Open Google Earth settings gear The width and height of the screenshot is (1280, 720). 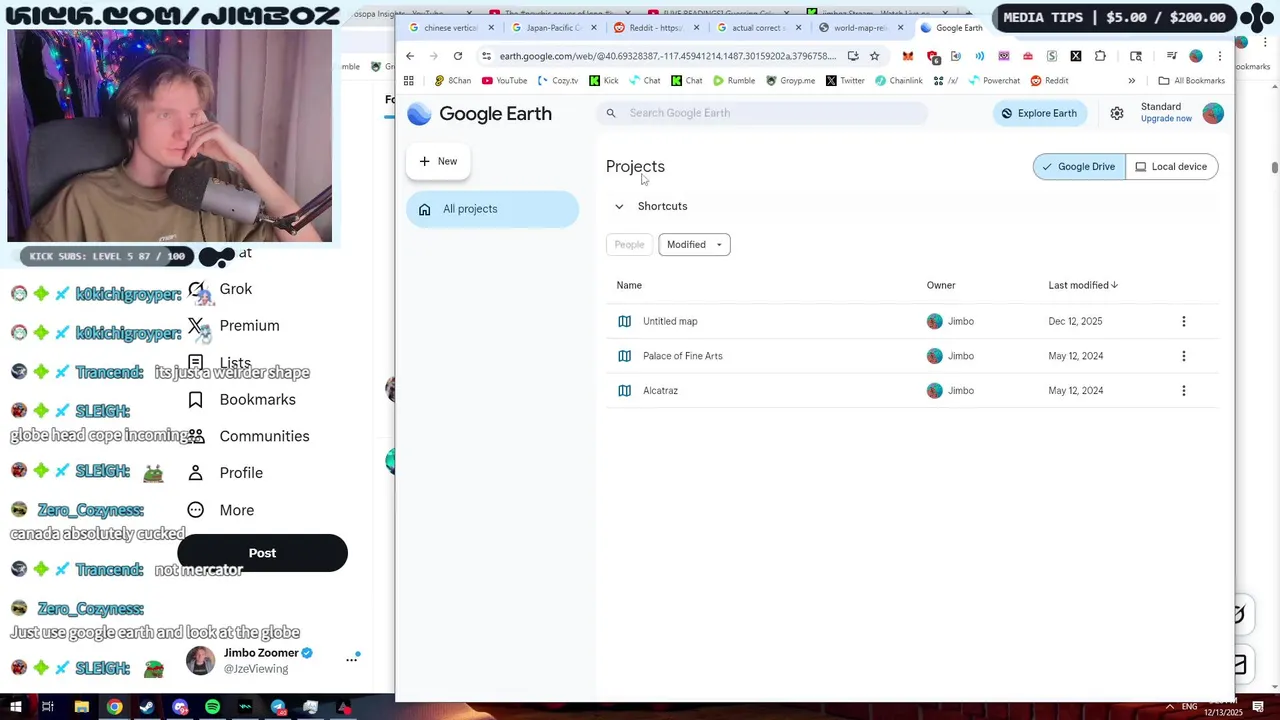(1117, 114)
